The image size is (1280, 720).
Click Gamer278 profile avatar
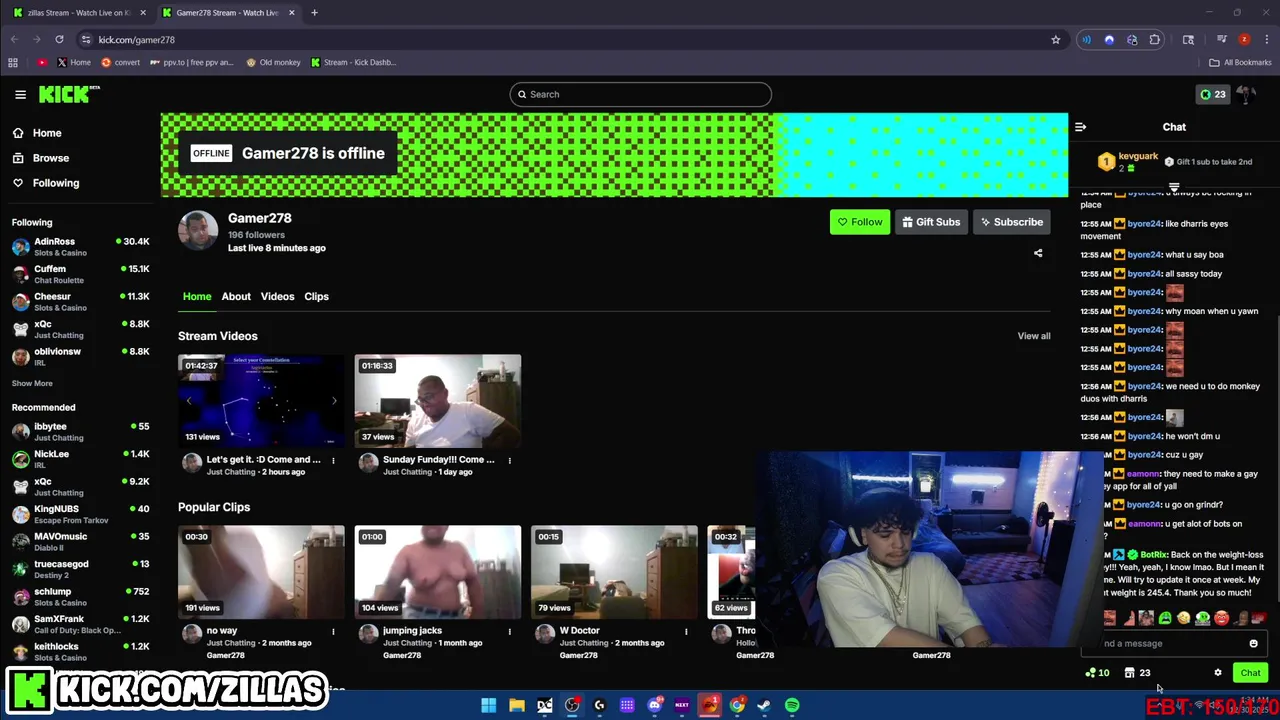(198, 232)
